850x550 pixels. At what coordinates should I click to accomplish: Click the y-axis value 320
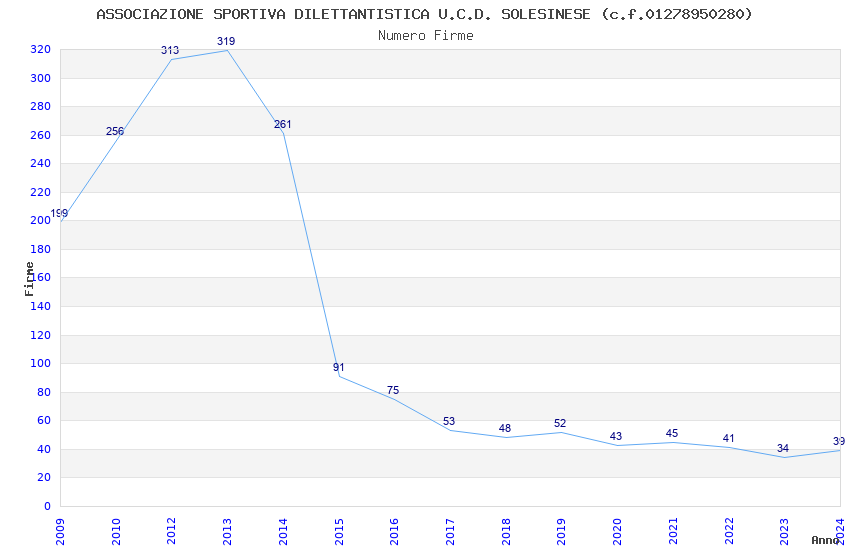coord(41,49)
